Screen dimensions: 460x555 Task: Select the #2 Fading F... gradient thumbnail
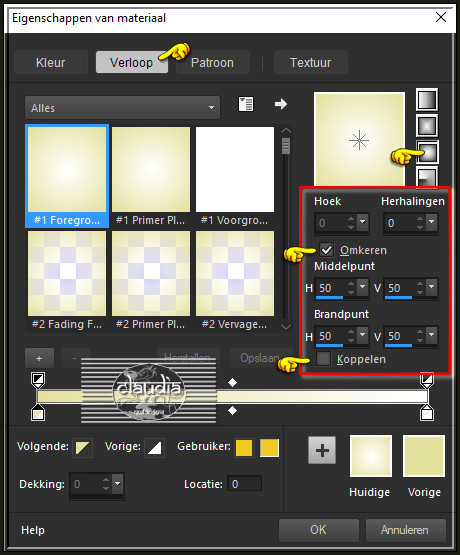click(67, 281)
